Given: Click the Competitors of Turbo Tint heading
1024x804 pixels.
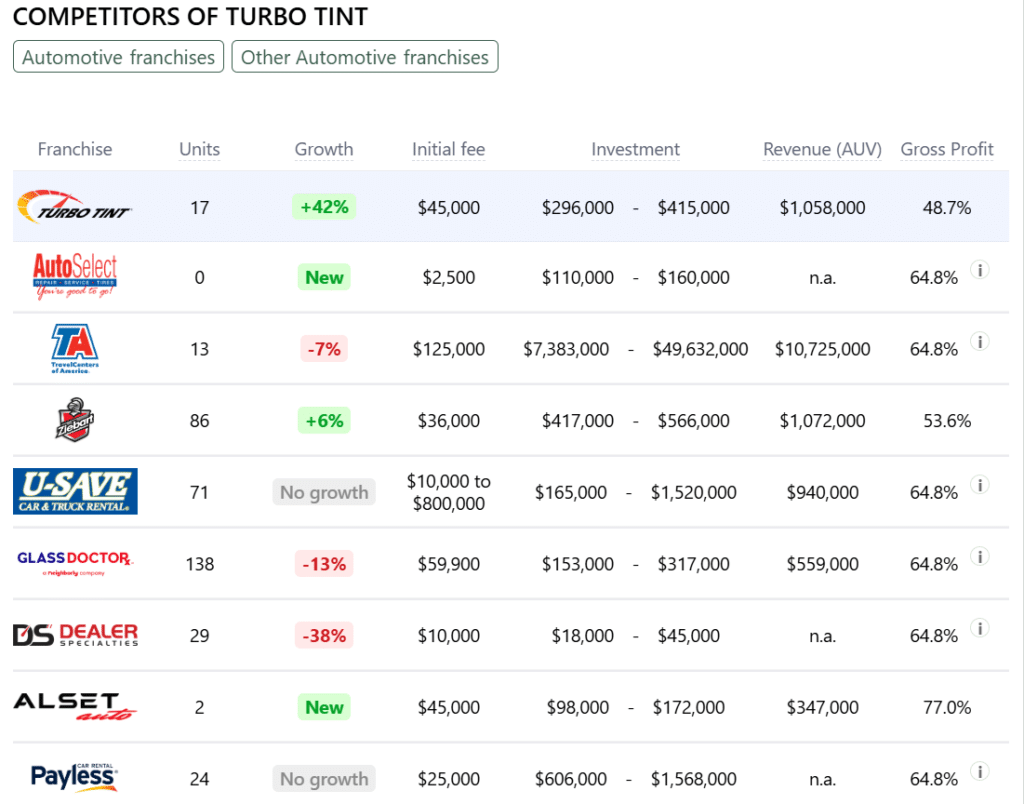Looking at the screenshot, I should 190,17.
